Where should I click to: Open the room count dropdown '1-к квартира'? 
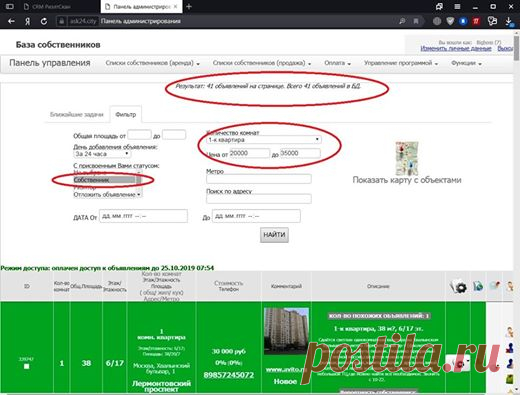(264, 140)
